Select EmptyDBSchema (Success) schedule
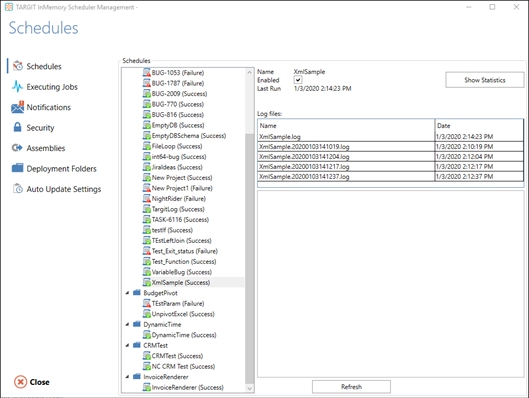The width and height of the screenshot is (529, 398). click(189, 136)
